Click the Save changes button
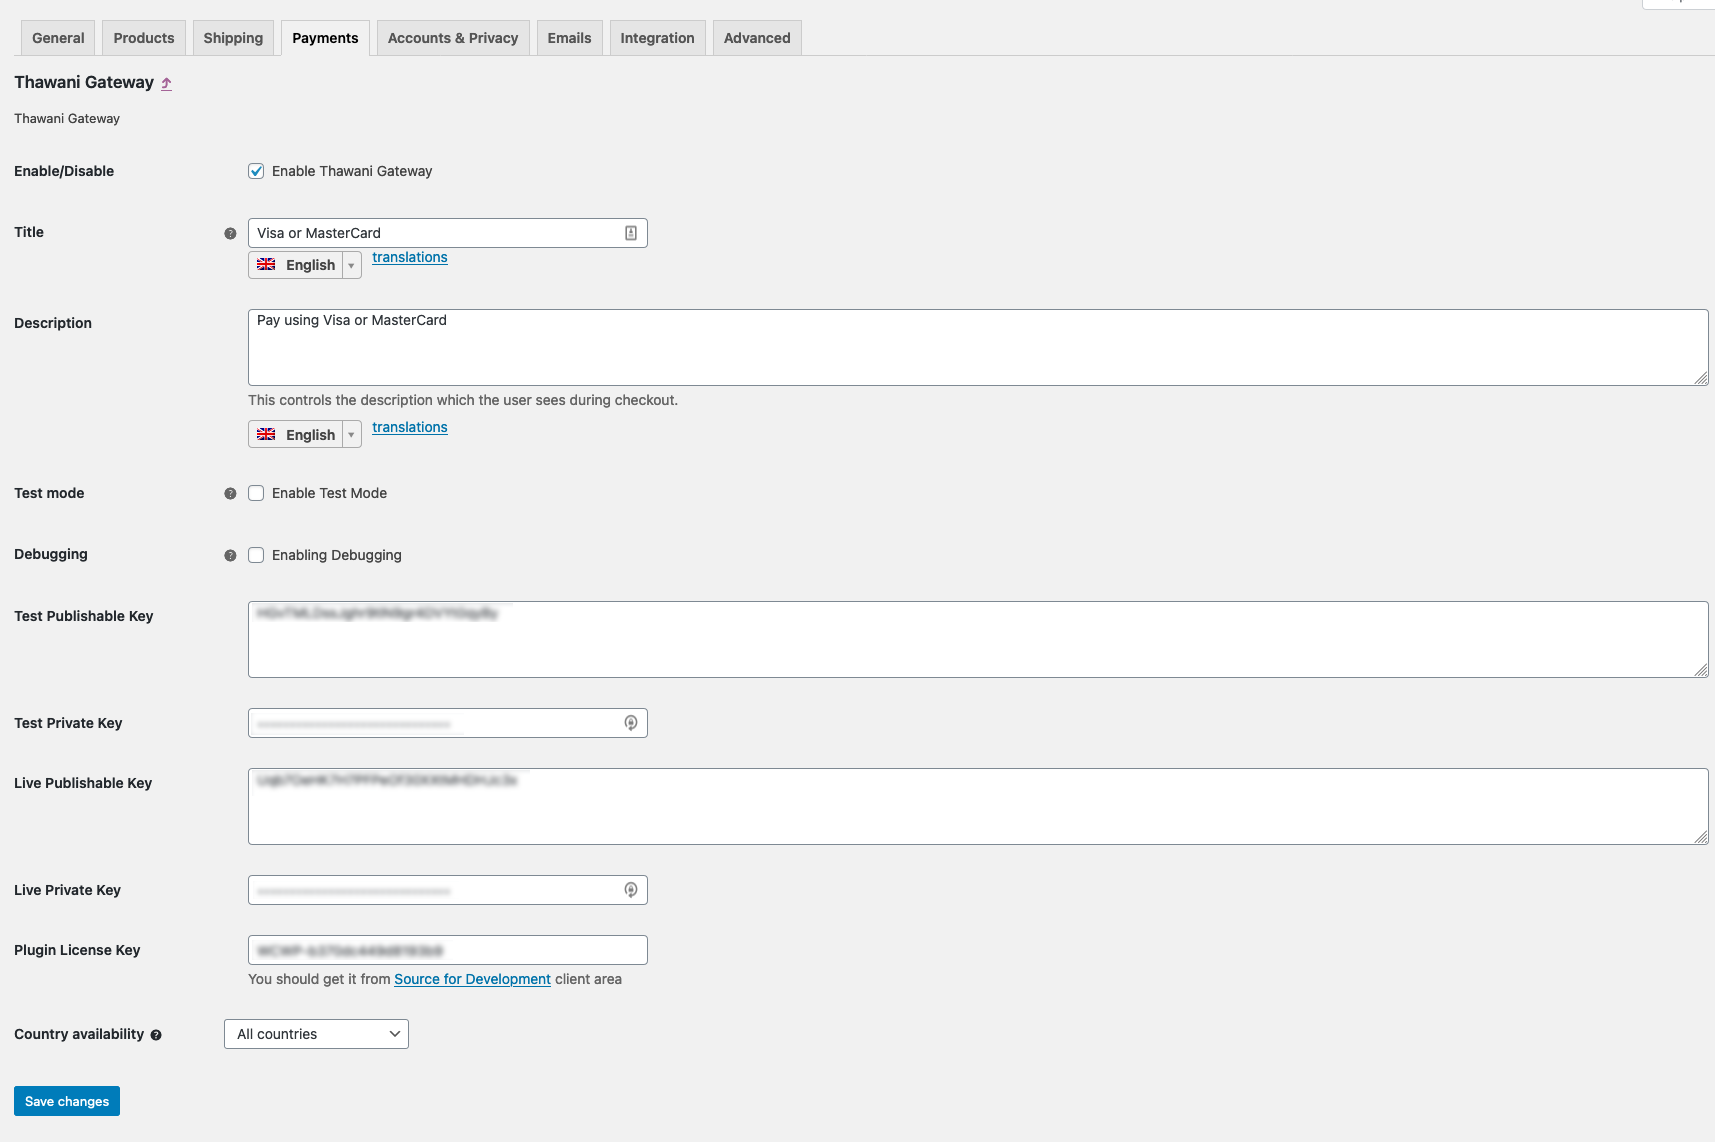Image resolution: width=1715 pixels, height=1142 pixels. (67, 1101)
